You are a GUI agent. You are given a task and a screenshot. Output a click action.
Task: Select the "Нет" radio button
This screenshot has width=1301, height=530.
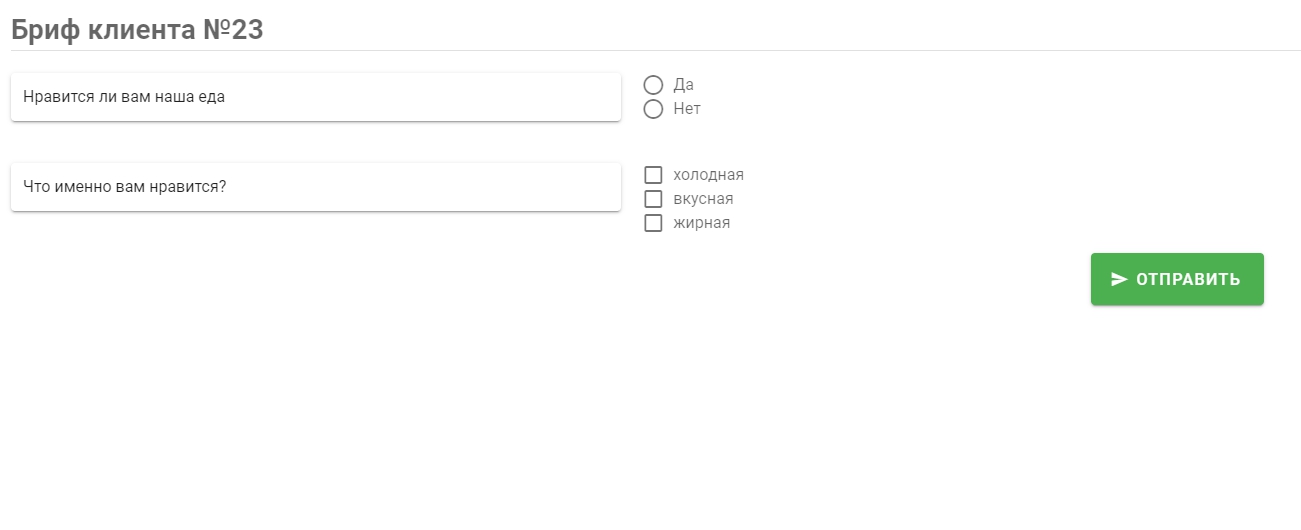point(654,109)
